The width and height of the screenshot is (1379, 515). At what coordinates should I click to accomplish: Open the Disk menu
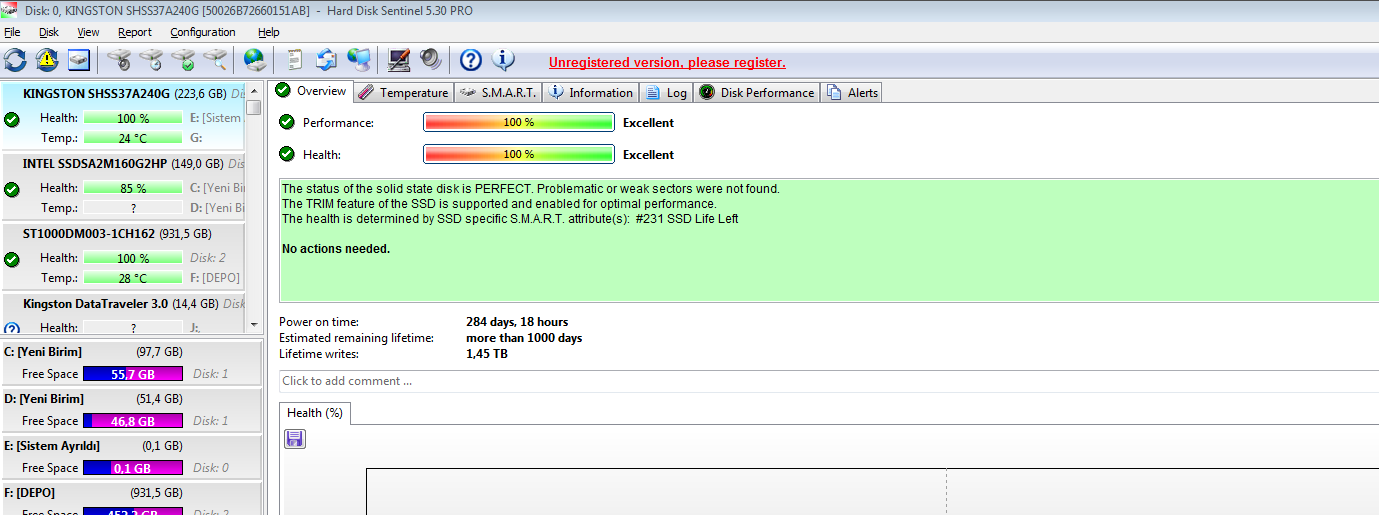(49, 32)
